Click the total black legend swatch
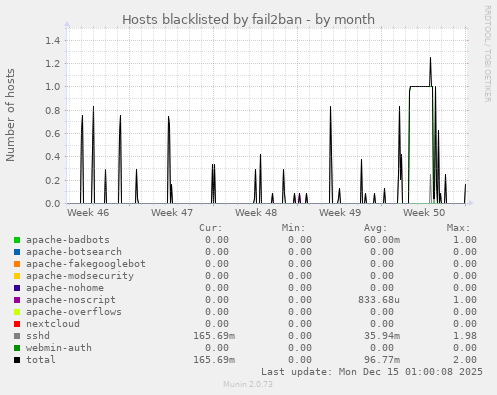Image resolution: width=497 pixels, height=395 pixels. click(x=17, y=360)
